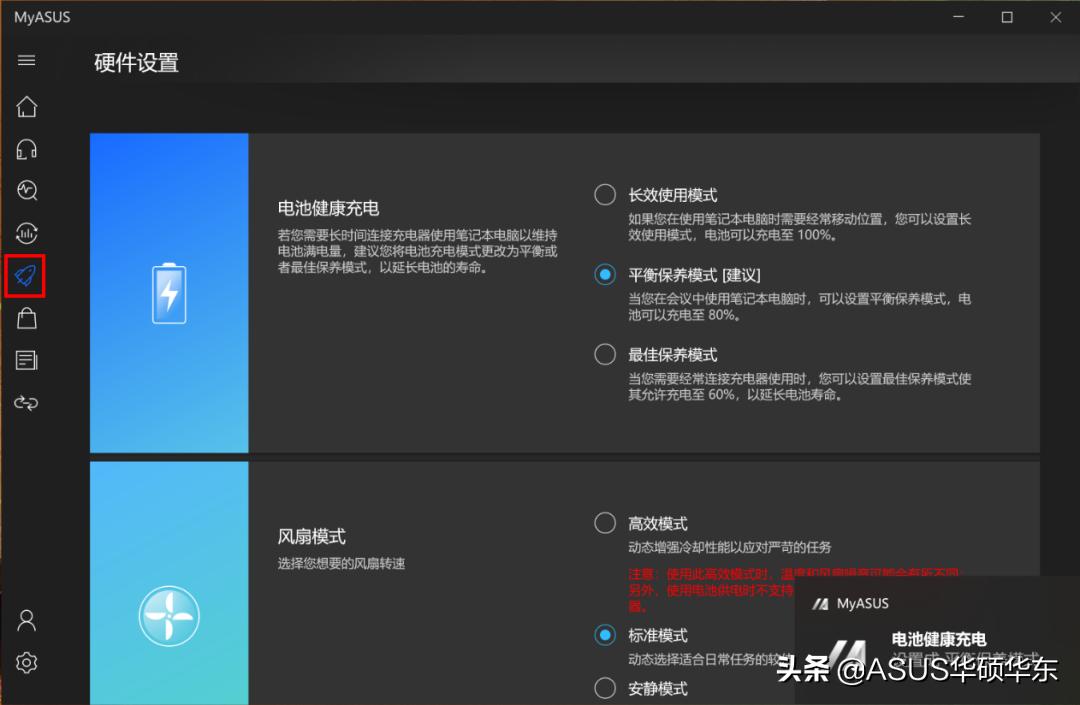Open the news and updates icon
Image resolution: width=1080 pixels, height=705 pixels.
[x=26, y=360]
